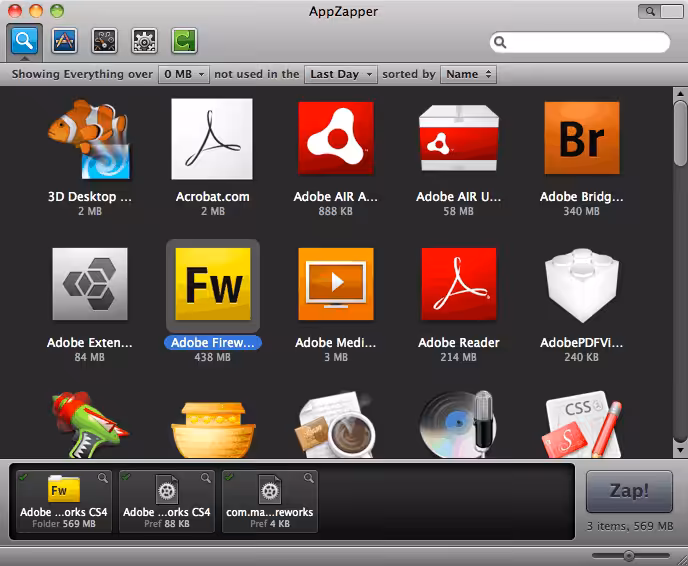Image resolution: width=688 pixels, height=566 pixels.
Task: Open the Applications view in toolbar
Action: click(65, 41)
